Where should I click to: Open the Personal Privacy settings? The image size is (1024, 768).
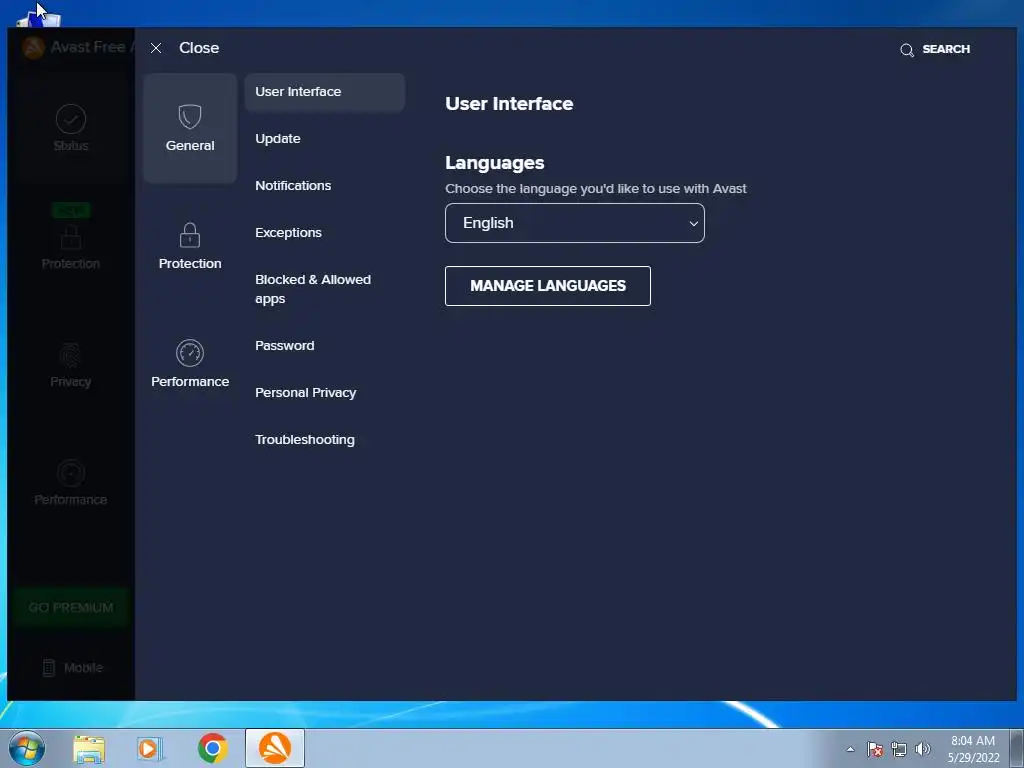[x=305, y=393]
